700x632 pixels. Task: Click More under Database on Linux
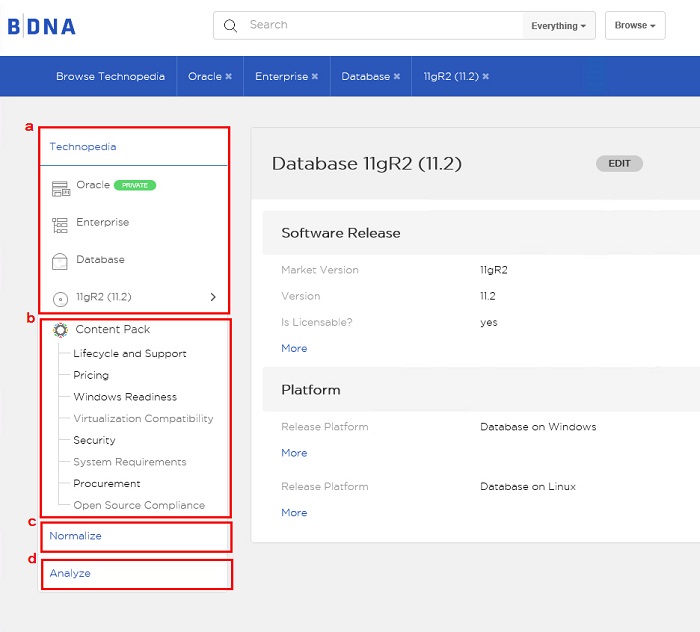[x=294, y=512]
